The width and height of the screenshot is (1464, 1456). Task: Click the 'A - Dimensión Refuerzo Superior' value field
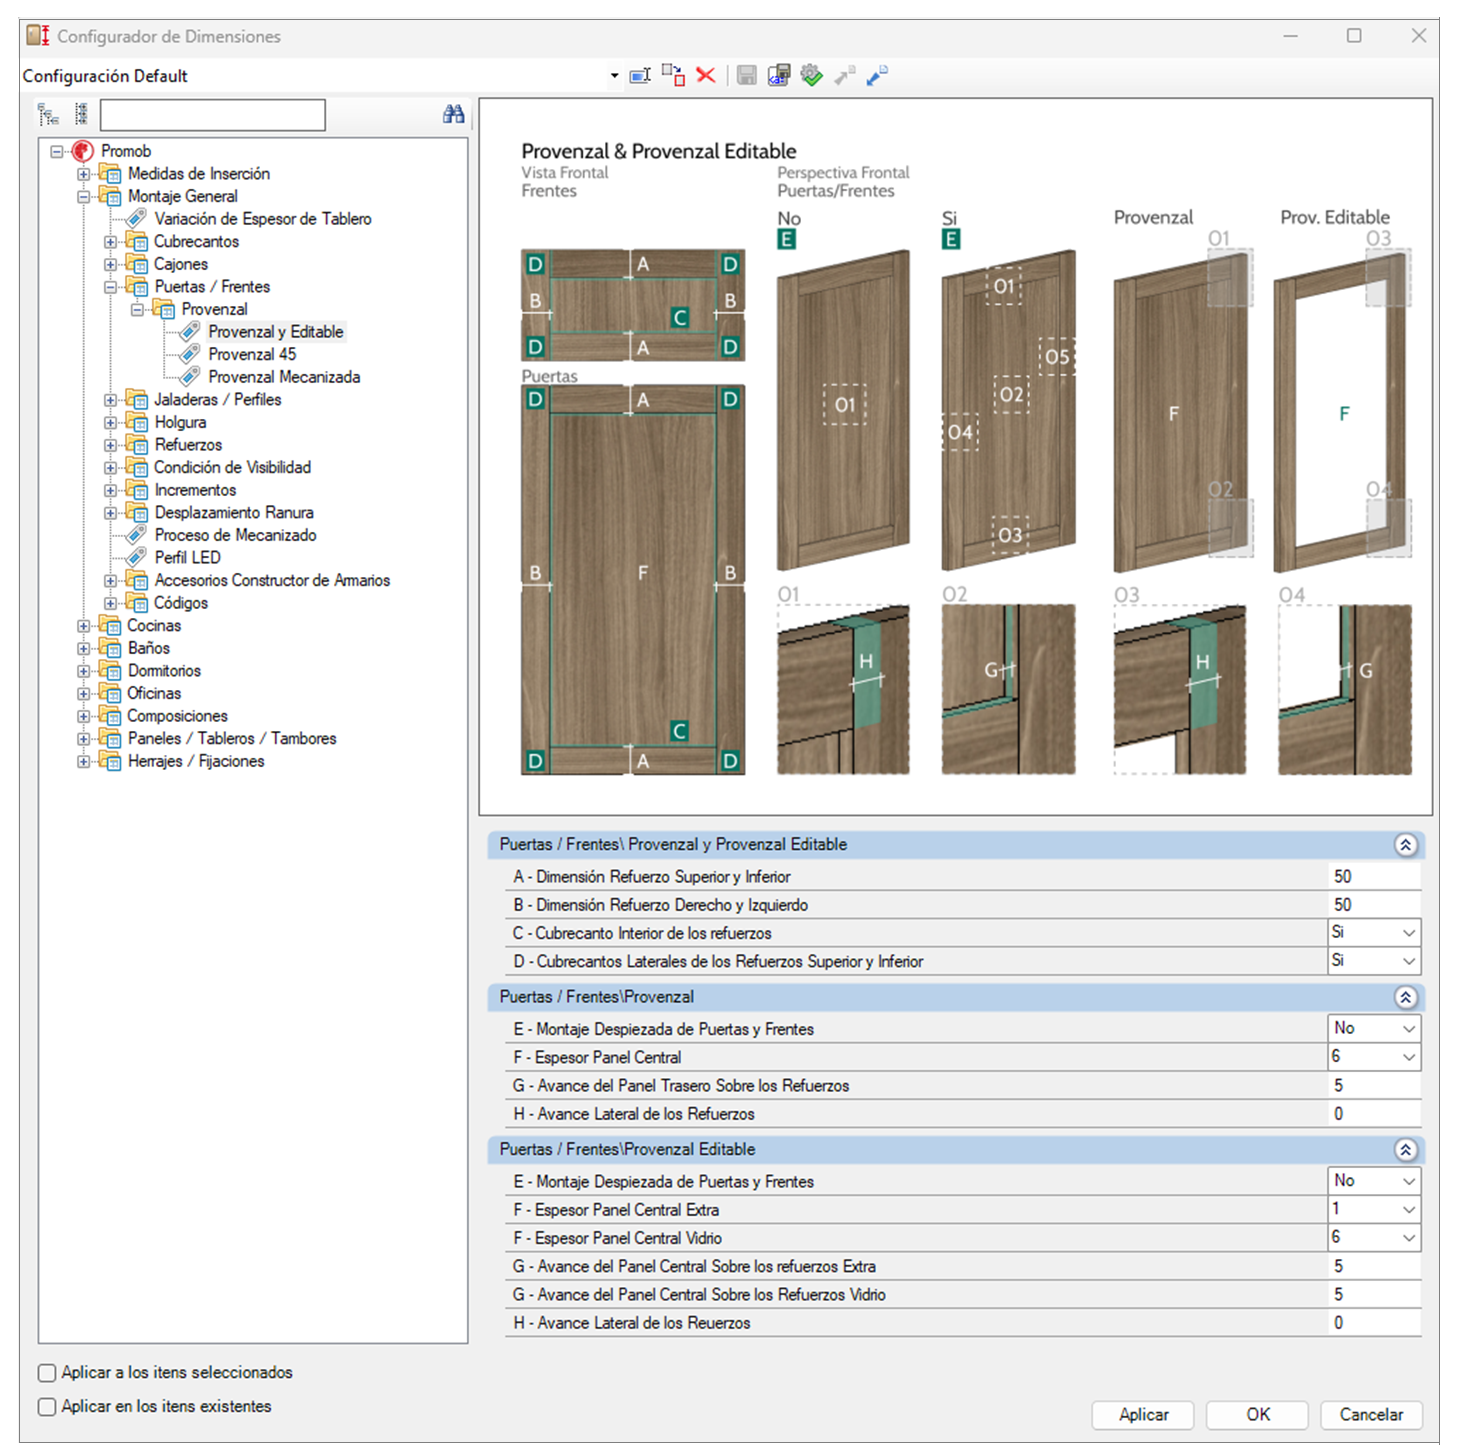pos(1374,877)
